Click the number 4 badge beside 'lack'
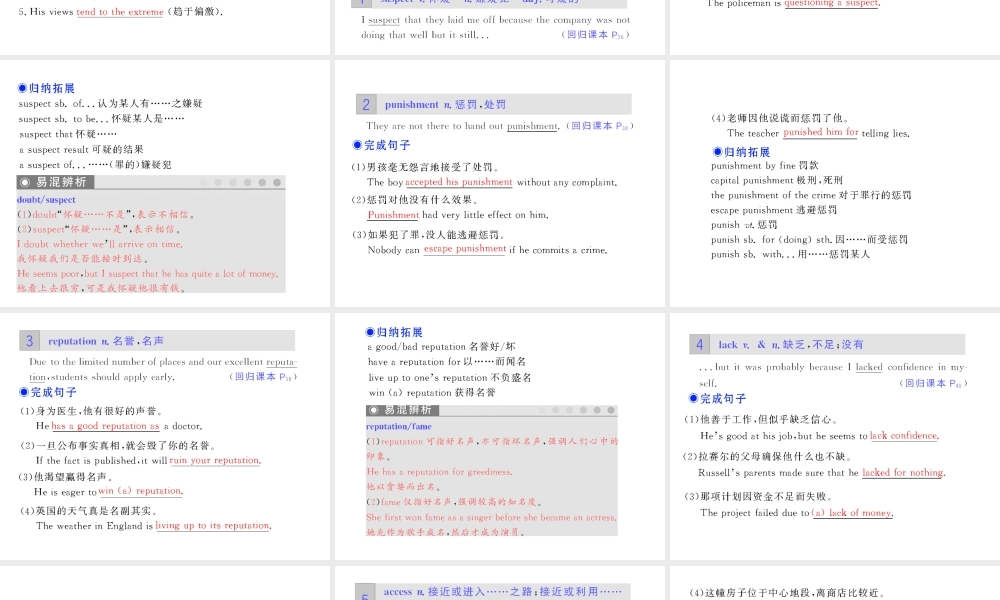This screenshot has width=1000, height=600. 700,344
